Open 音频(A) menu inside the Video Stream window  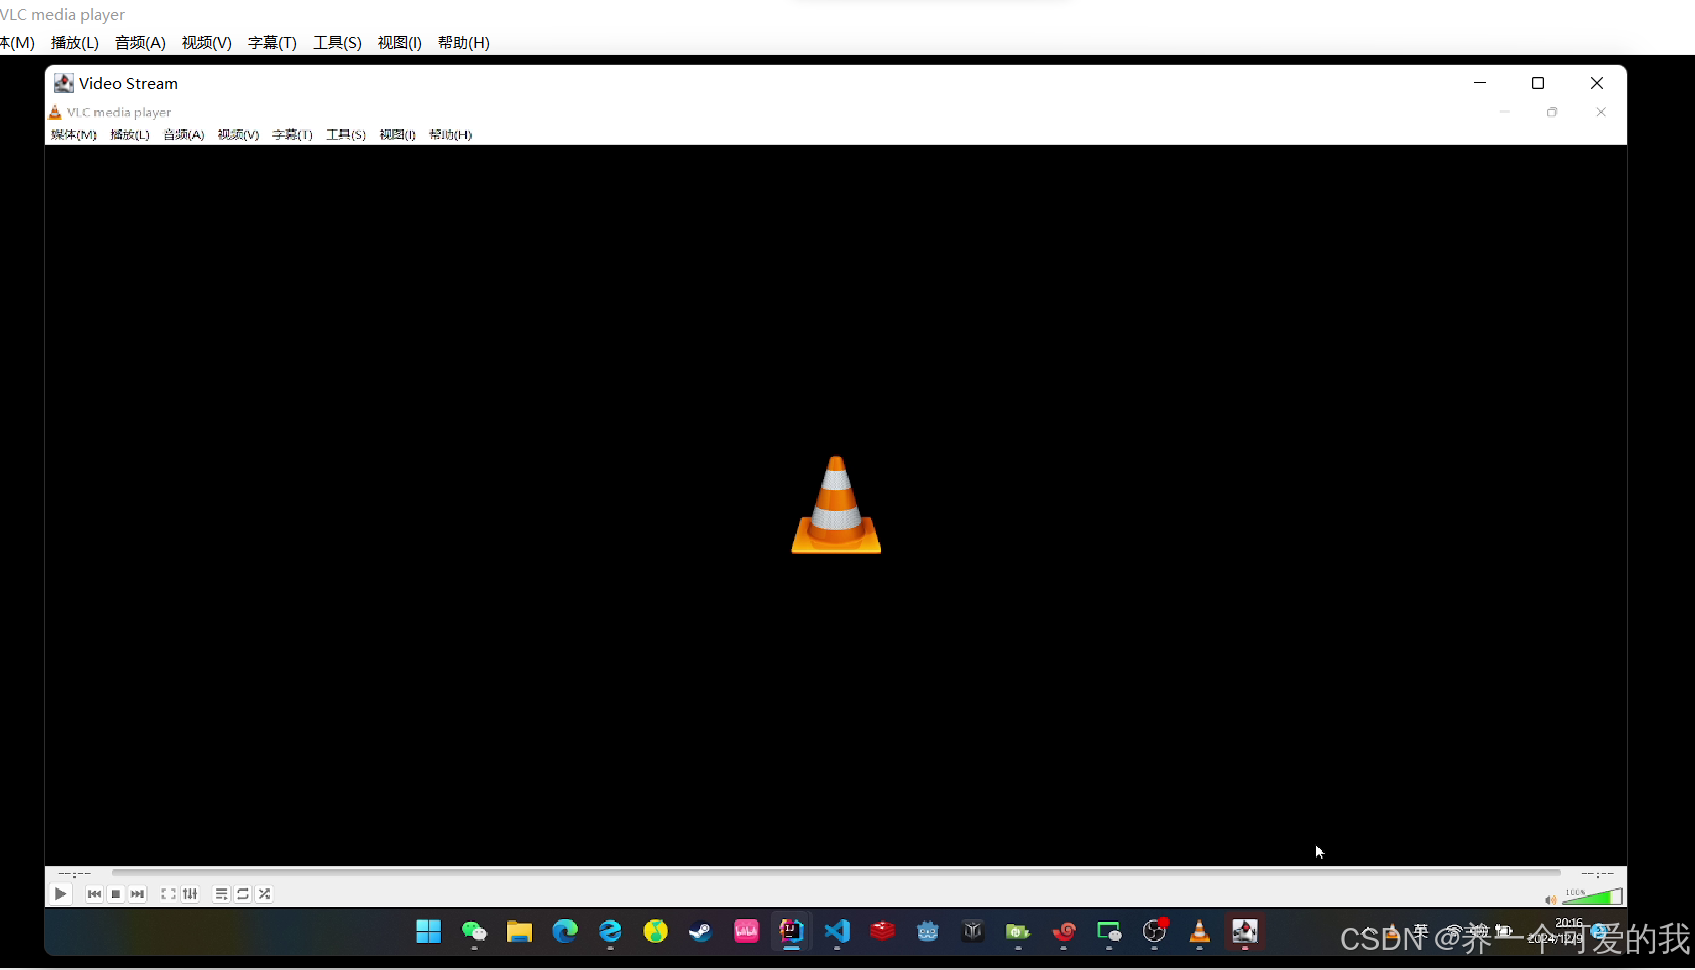[184, 134]
